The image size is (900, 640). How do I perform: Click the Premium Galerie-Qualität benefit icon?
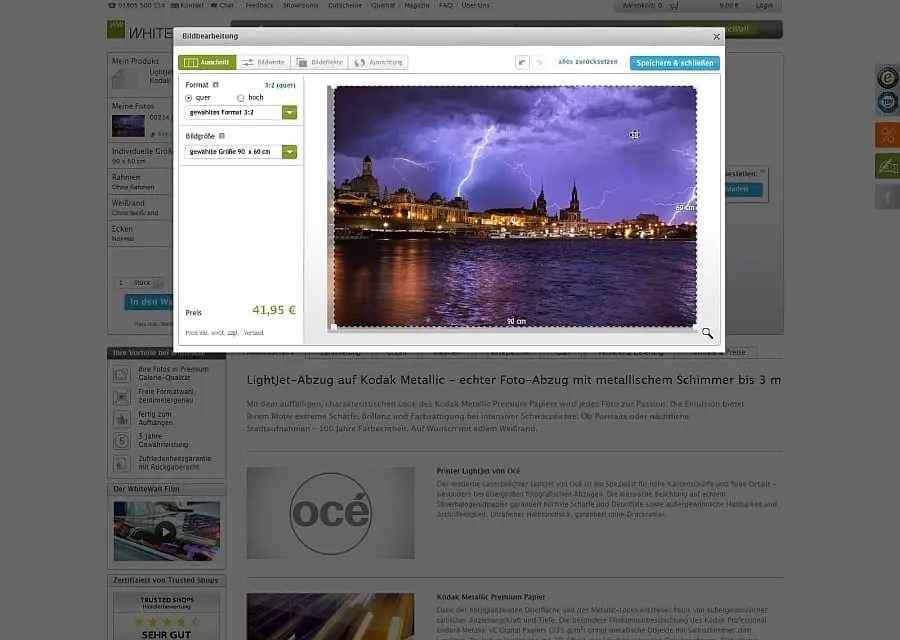point(122,374)
